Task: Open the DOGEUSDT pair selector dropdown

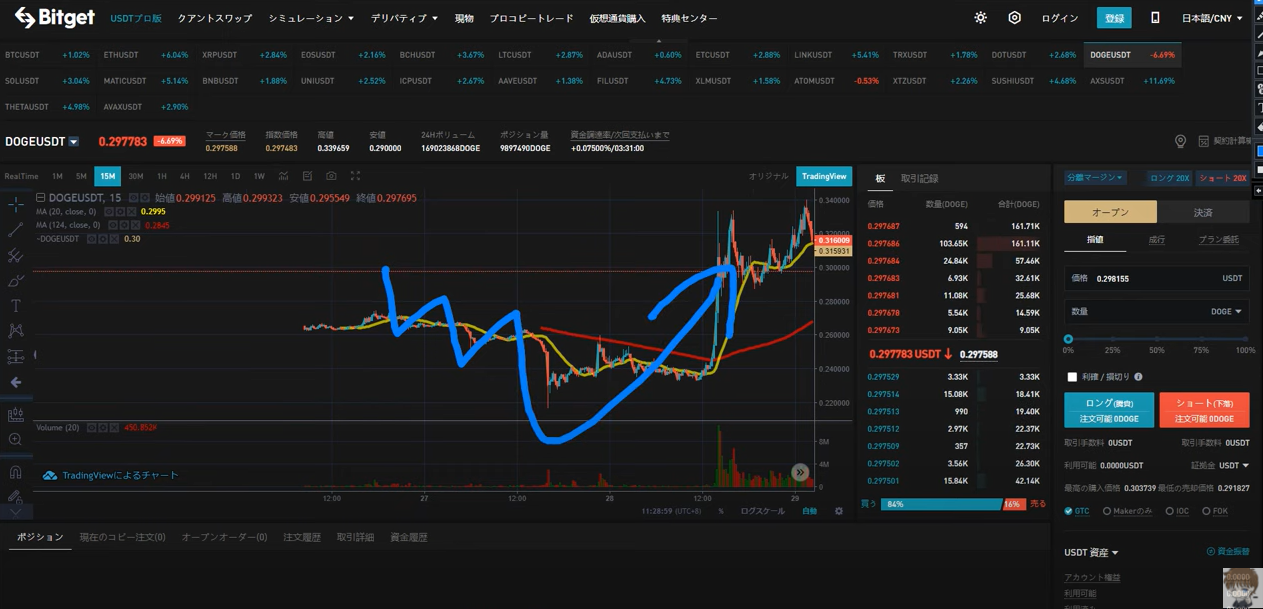Action: tap(74, 142)
